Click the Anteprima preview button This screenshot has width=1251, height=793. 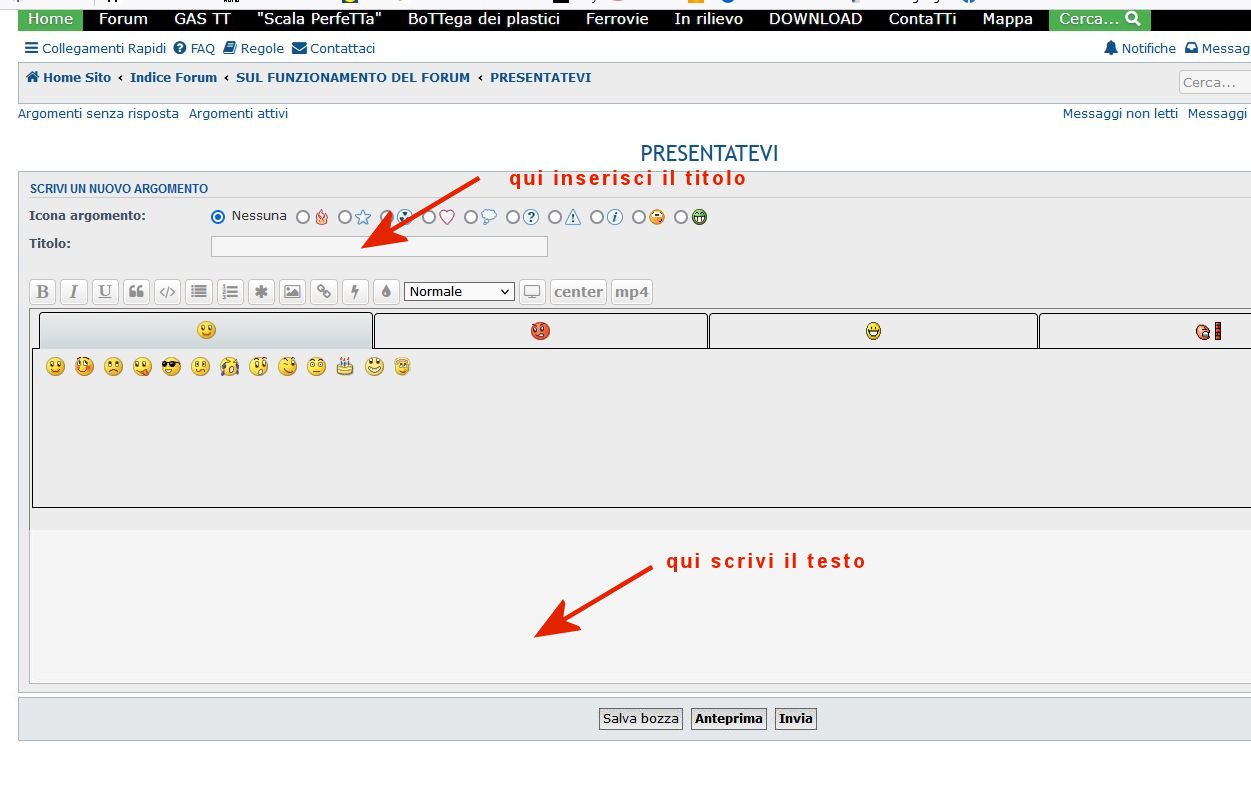click(x=728, y=719)
